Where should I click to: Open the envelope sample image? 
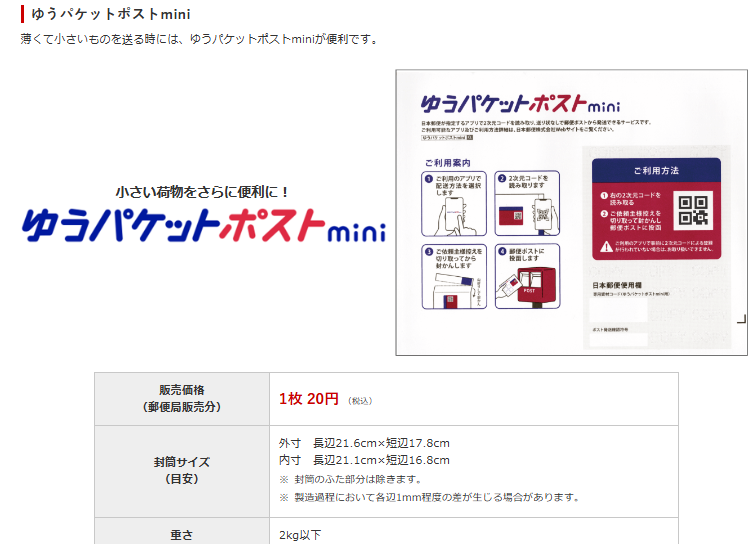click(571, 213)
